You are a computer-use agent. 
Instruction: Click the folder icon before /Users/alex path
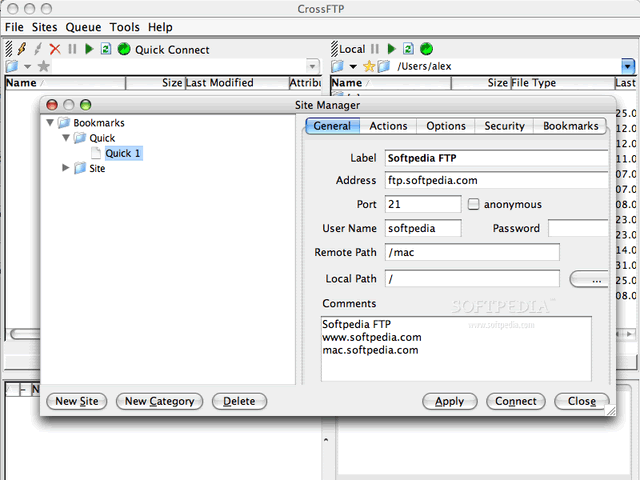click(383, 66)
